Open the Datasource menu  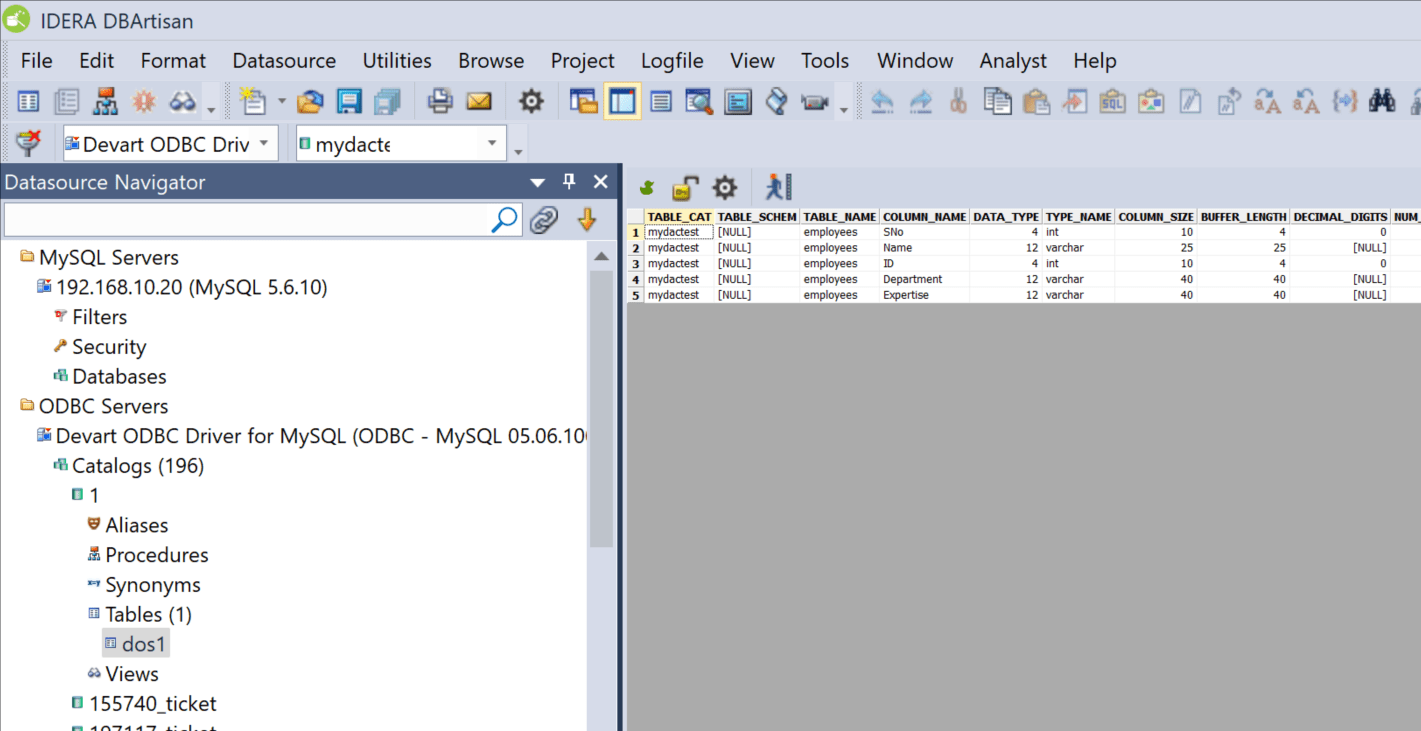284,61
